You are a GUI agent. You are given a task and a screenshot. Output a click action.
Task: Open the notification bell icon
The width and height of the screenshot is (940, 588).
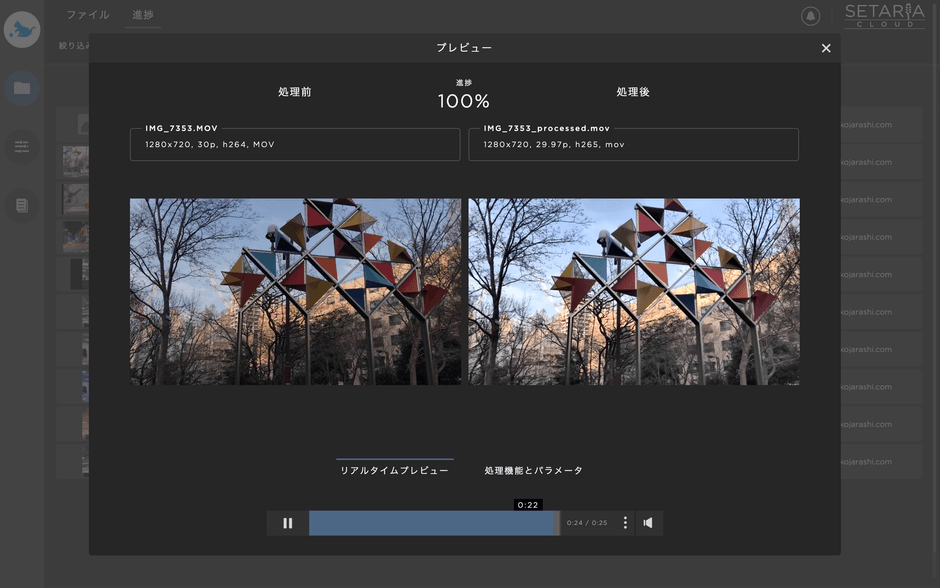click(x=810, y=16)
